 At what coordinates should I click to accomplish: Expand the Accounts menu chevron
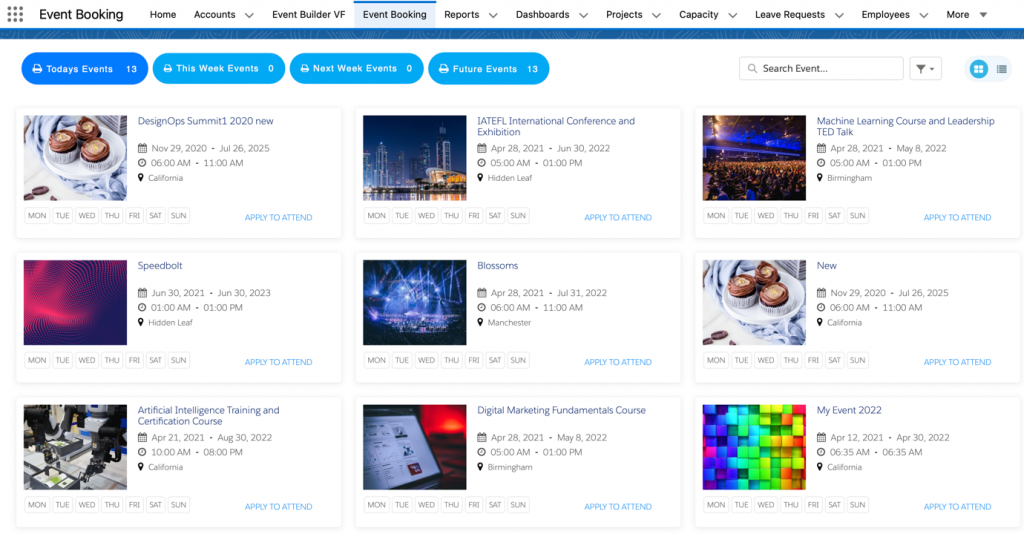pos(249,15)
